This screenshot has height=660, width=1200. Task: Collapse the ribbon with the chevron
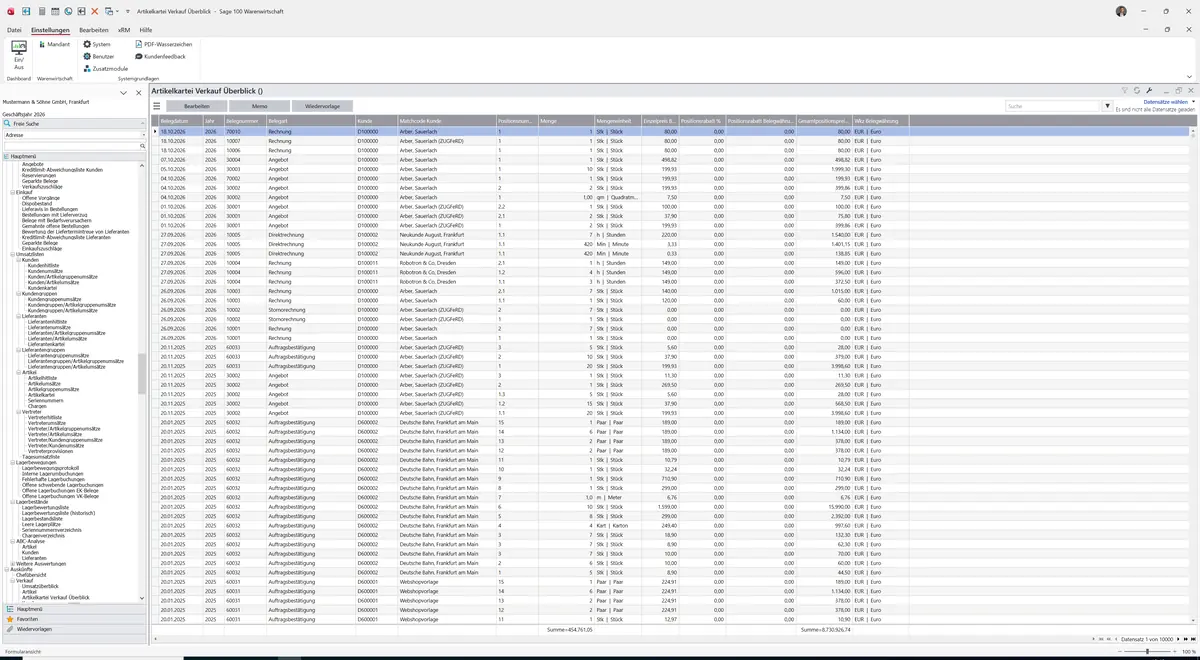[x=1188, y=76]
